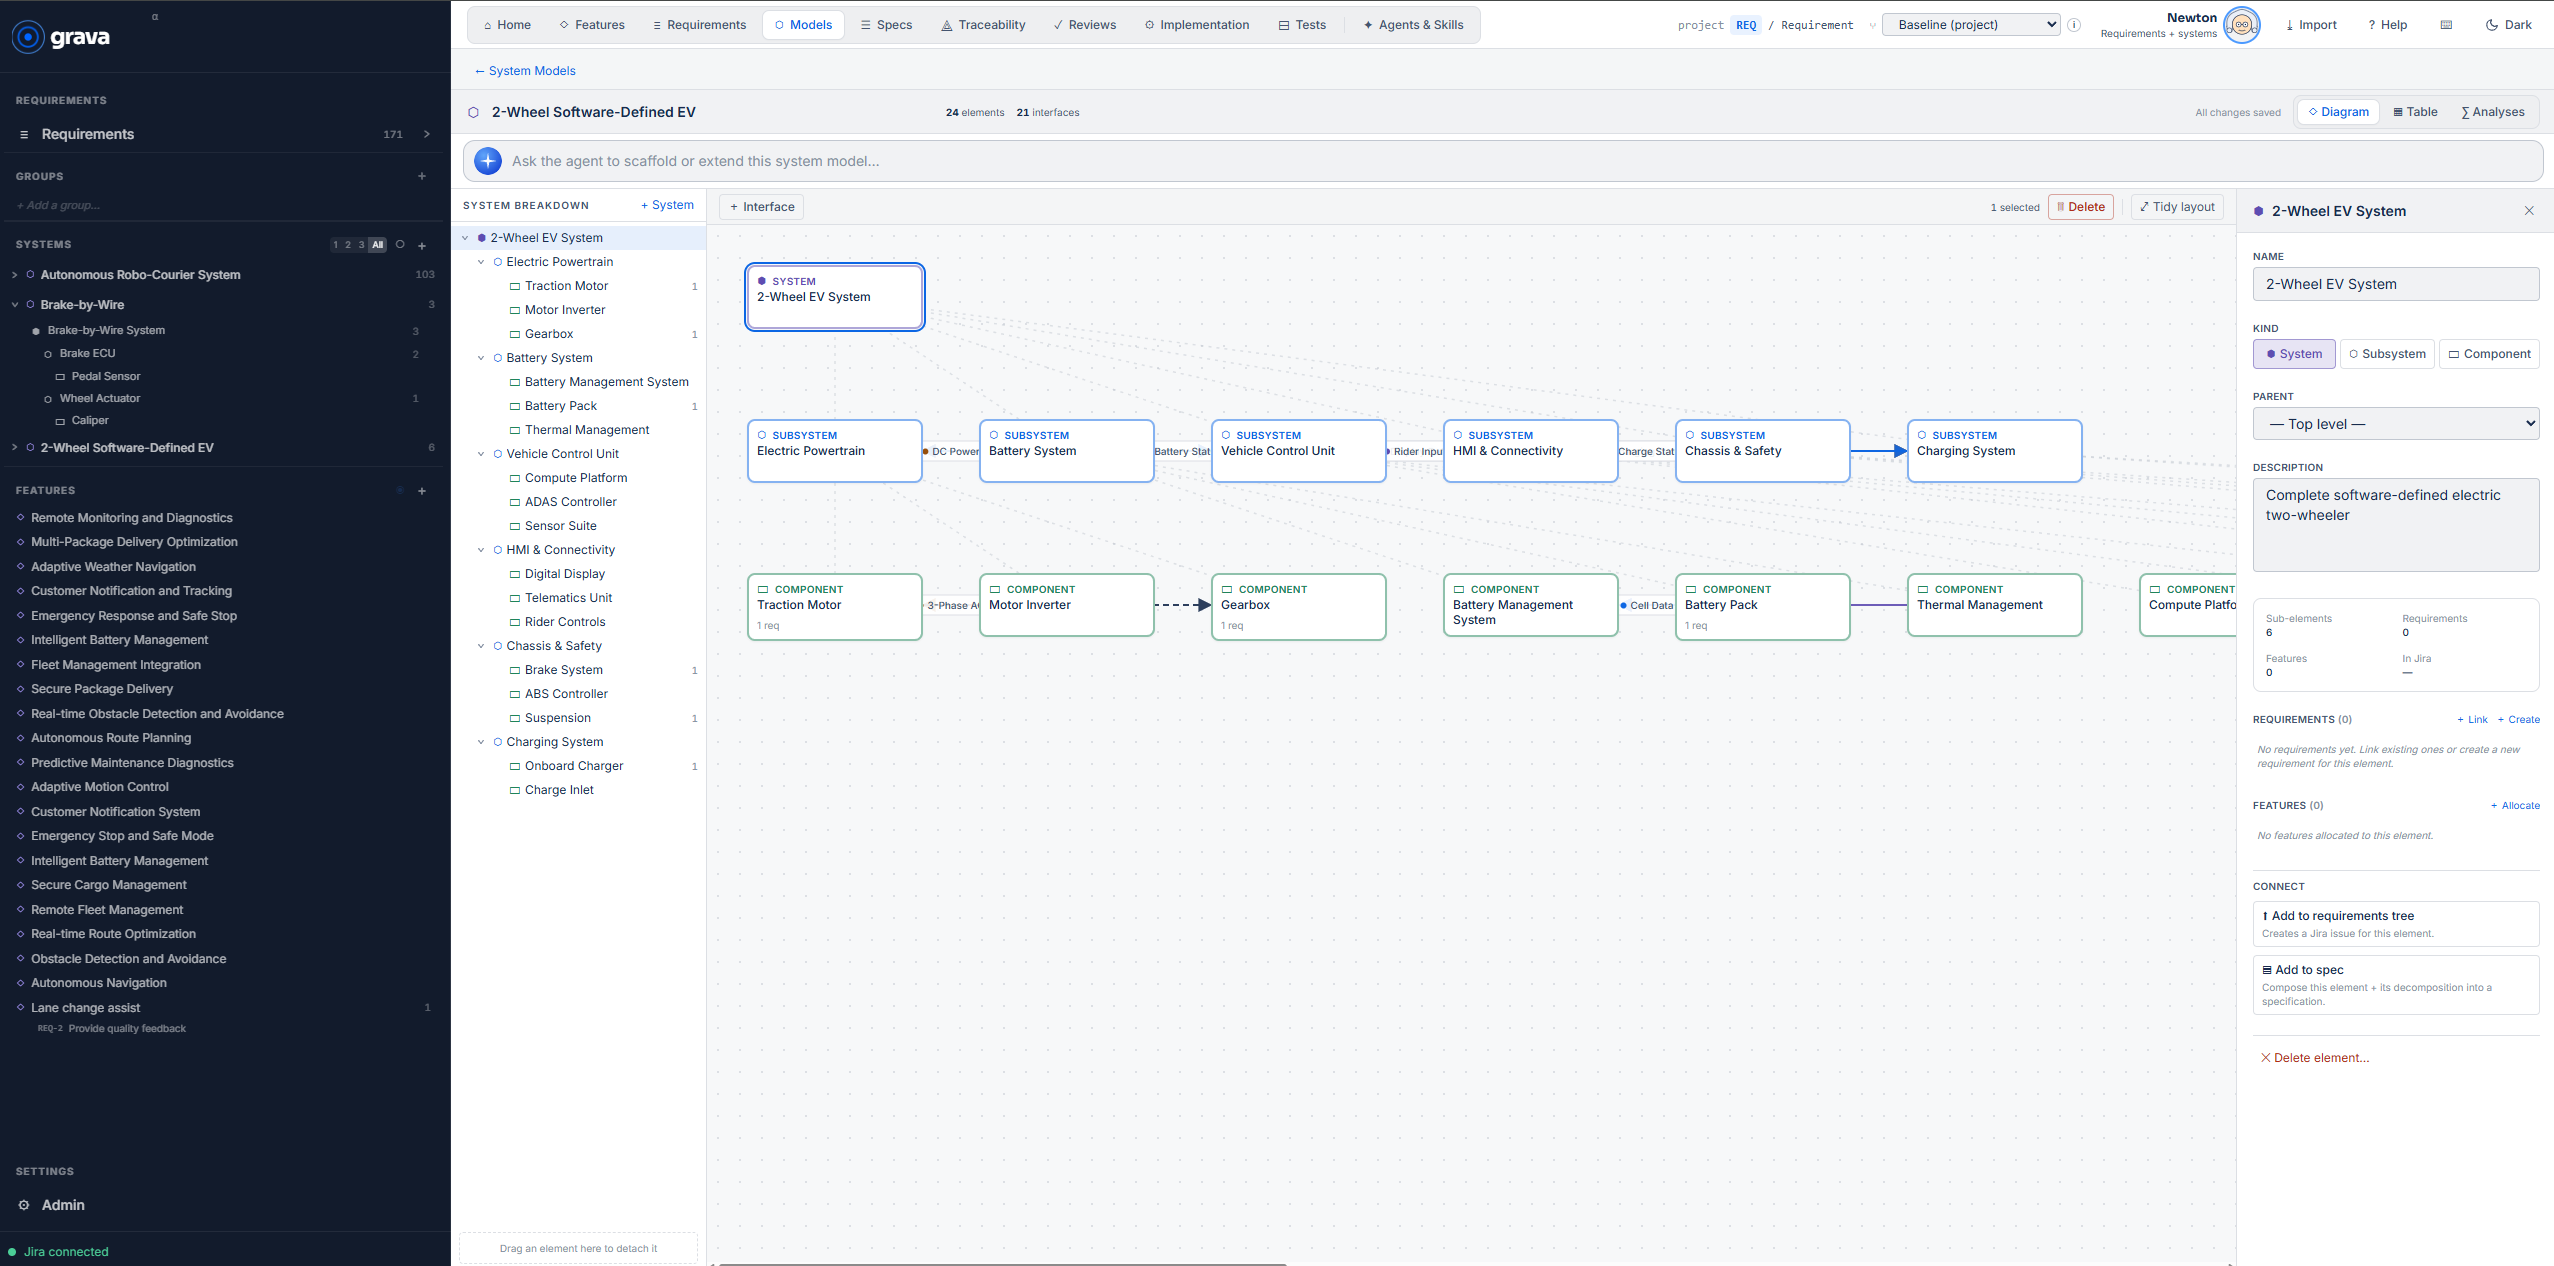The height and width of the screenshot is (1266, 2554).
Task: Close the 2-Wheel EV System panel
Action: 2529,211
